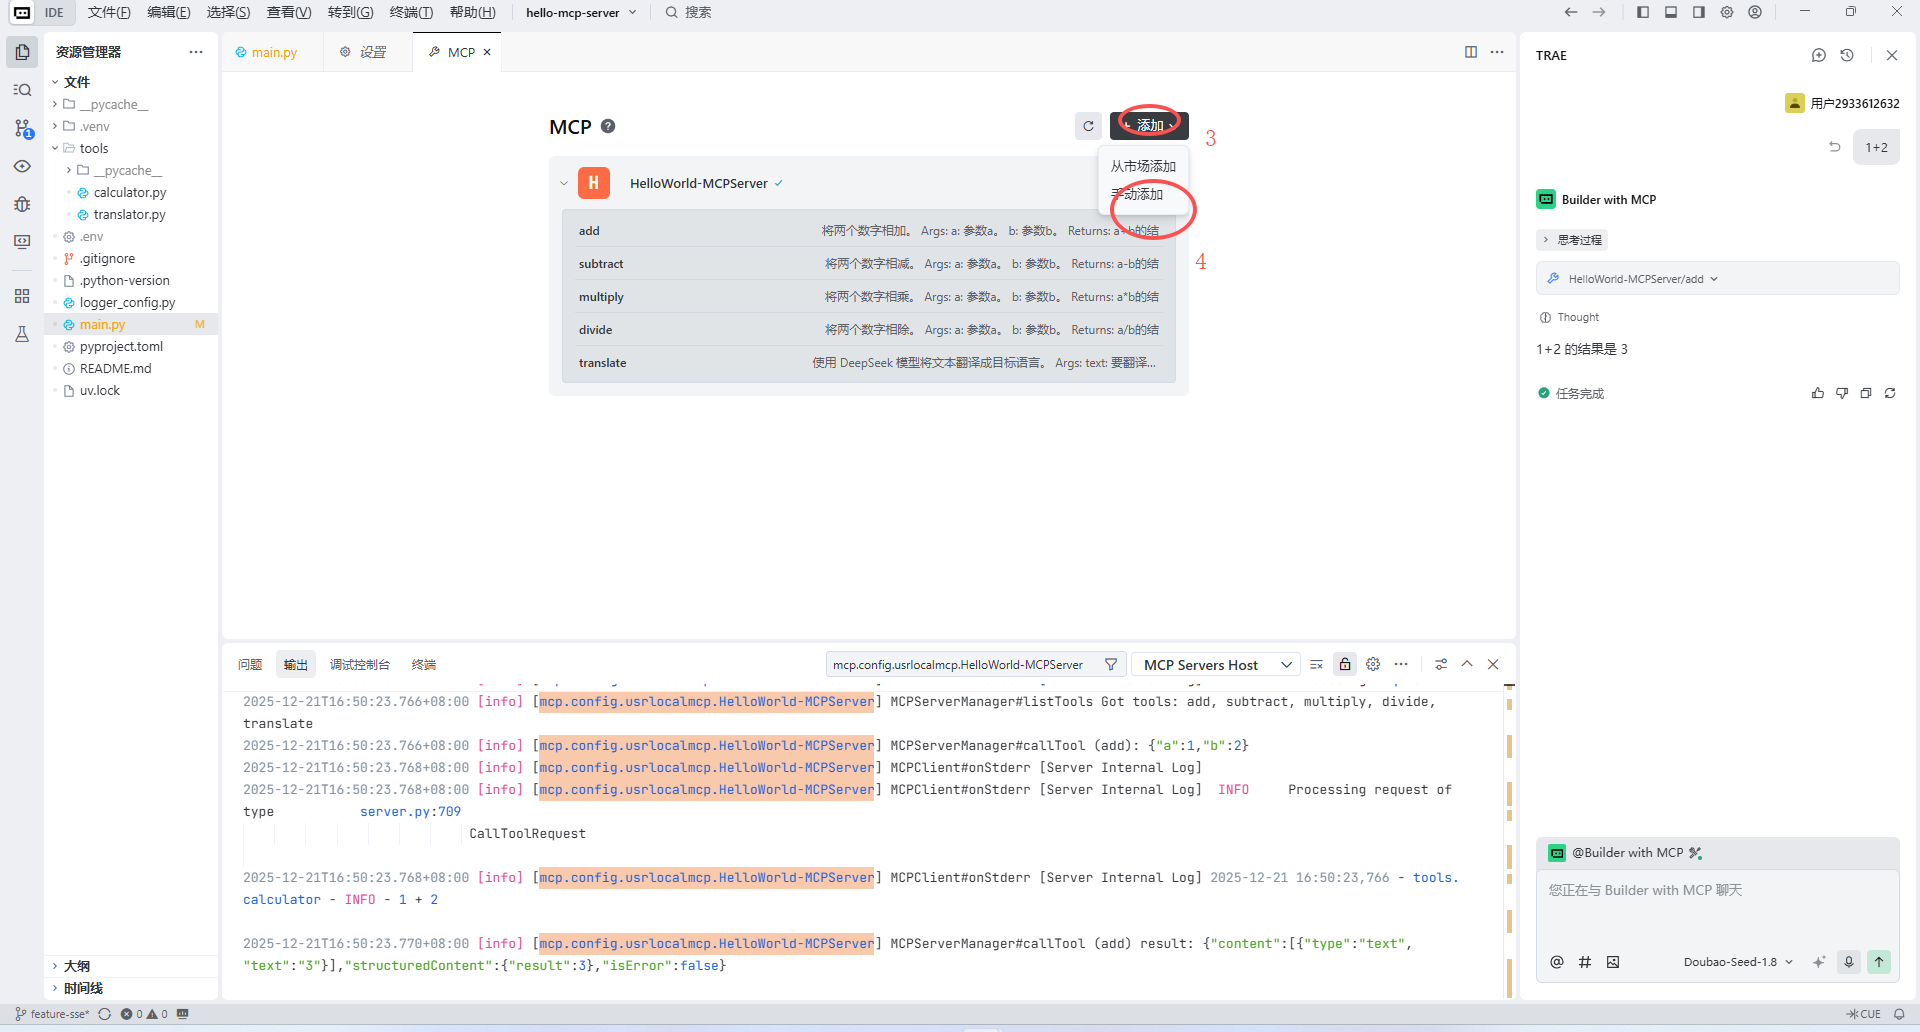Regenerate the chat response

pos(1890,393)
